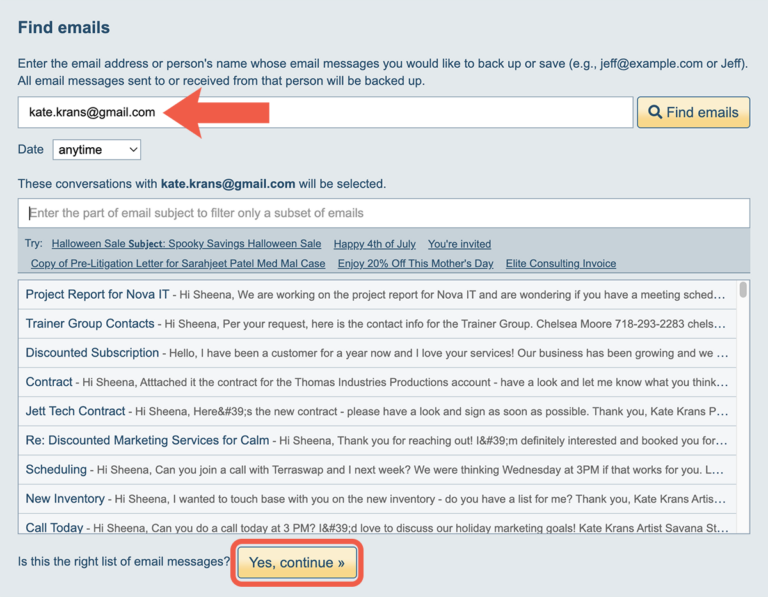Select the Call Today email row

pyautogui.click(x=377, y=524)
